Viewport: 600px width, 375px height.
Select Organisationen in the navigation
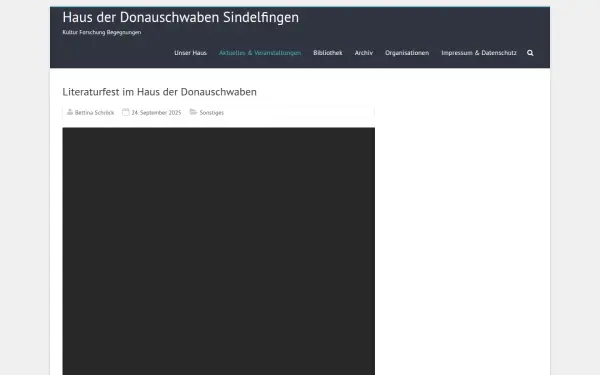pos(407,53)
